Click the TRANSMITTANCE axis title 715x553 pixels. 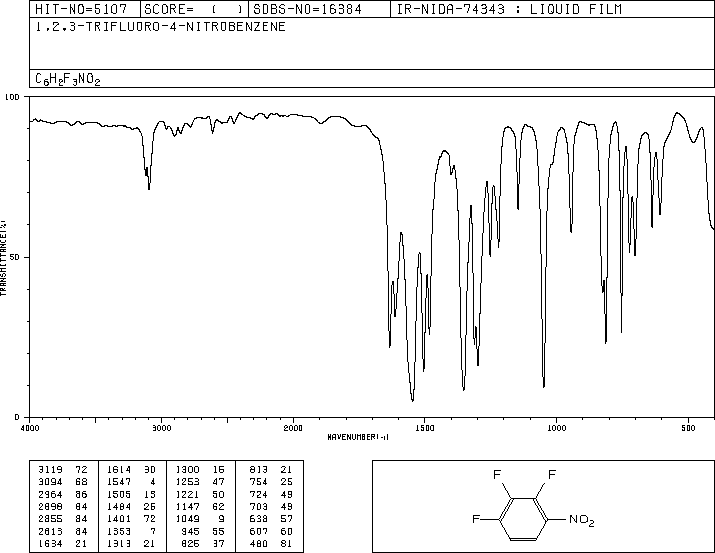click(x=3, y=258)
